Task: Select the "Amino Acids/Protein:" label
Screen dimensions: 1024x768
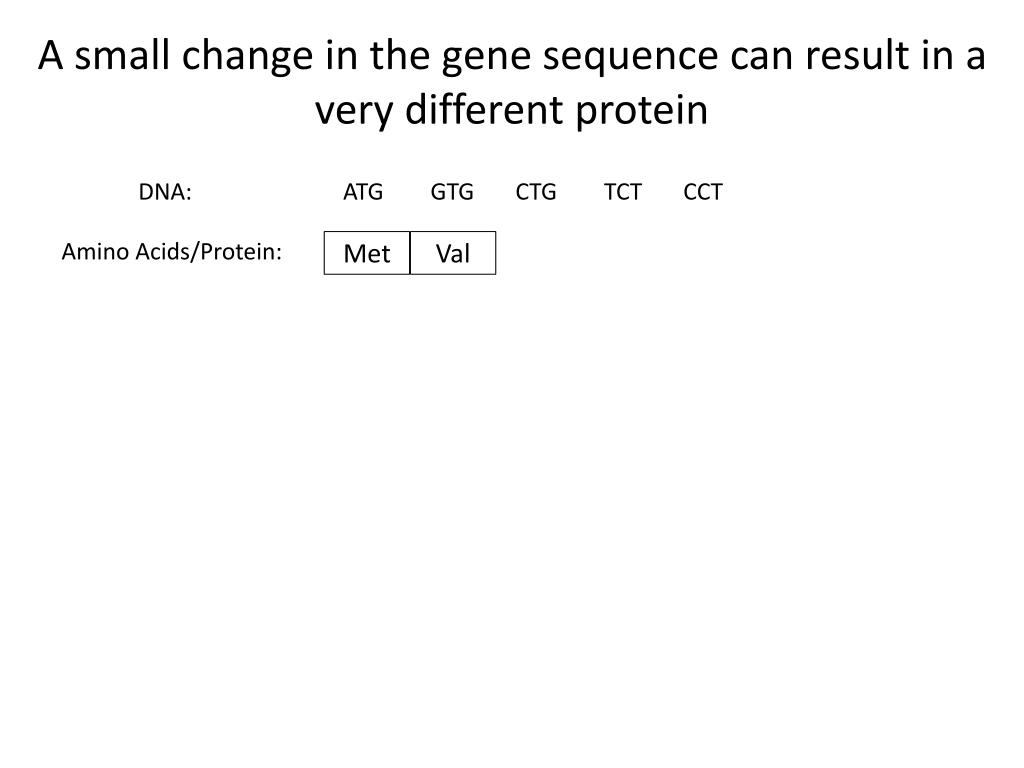Action: [172, 251]
